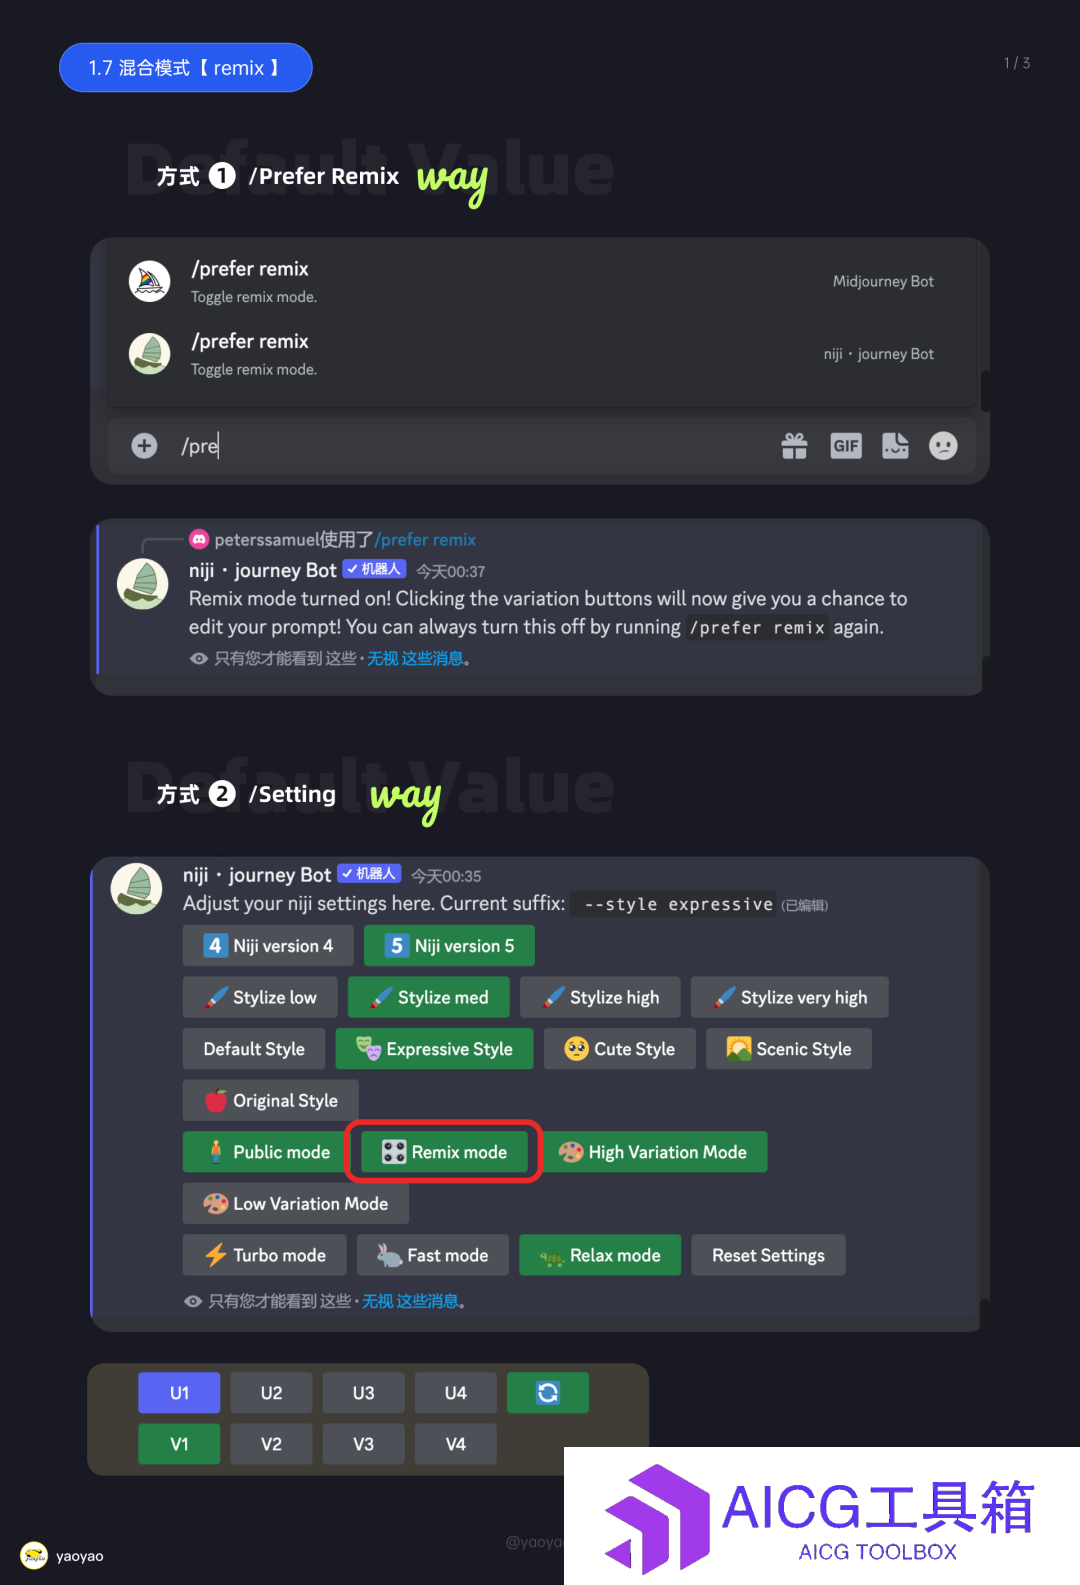Click the /pre message input field
Viewport: 1080px width, 1585px height.
point(470,446)
